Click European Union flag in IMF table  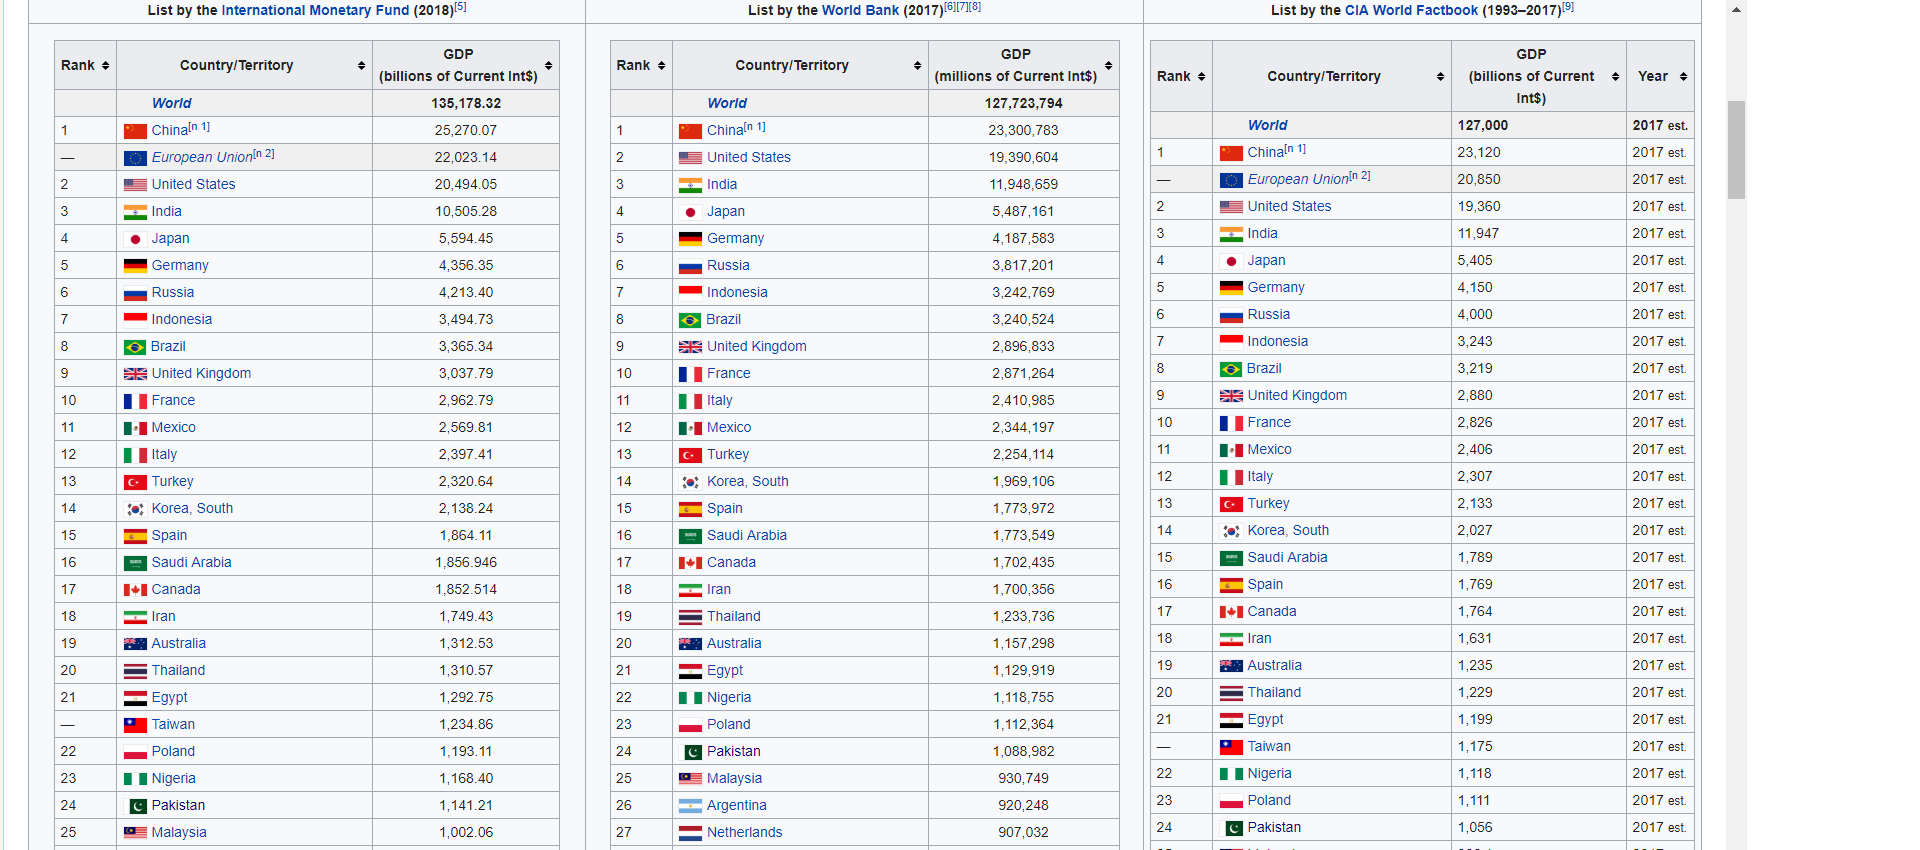(135, 158)
